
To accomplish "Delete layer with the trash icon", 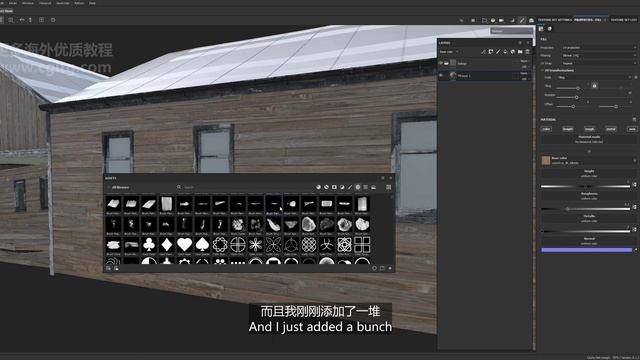I will click(527, 52).
